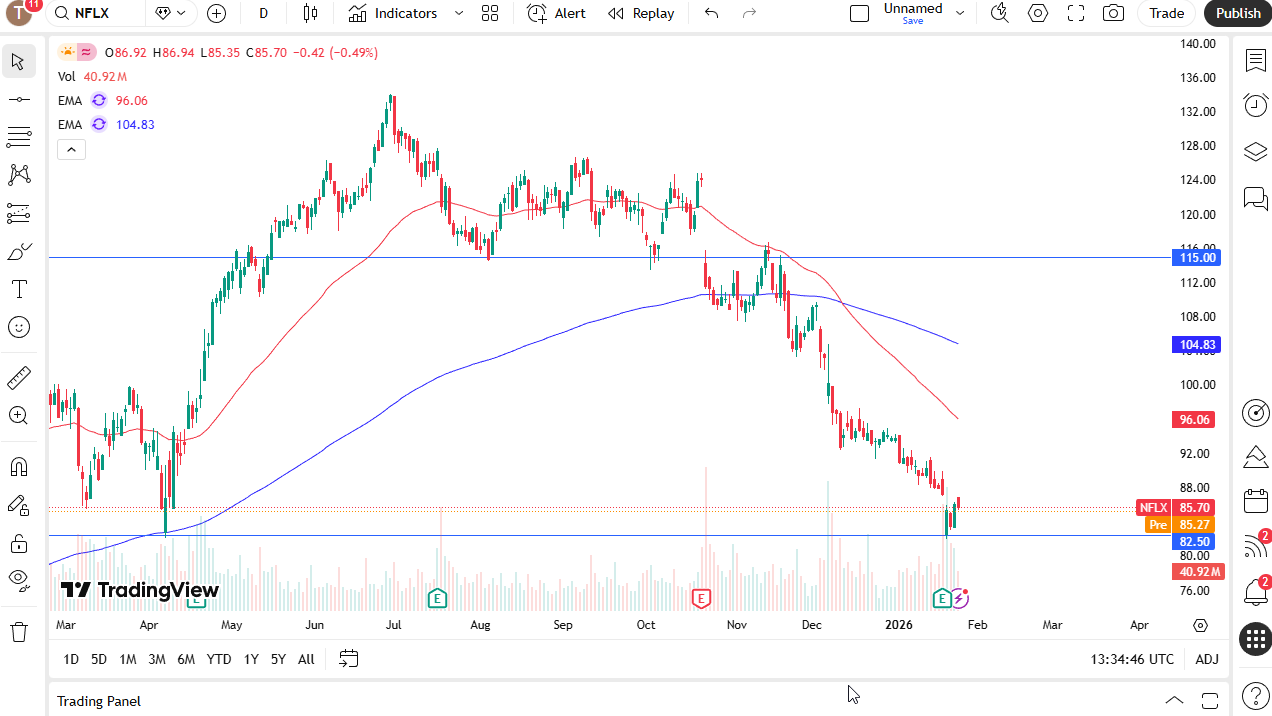Set range to 1D
This screenshot has width=1272, height=716.
tap(71, 659)
